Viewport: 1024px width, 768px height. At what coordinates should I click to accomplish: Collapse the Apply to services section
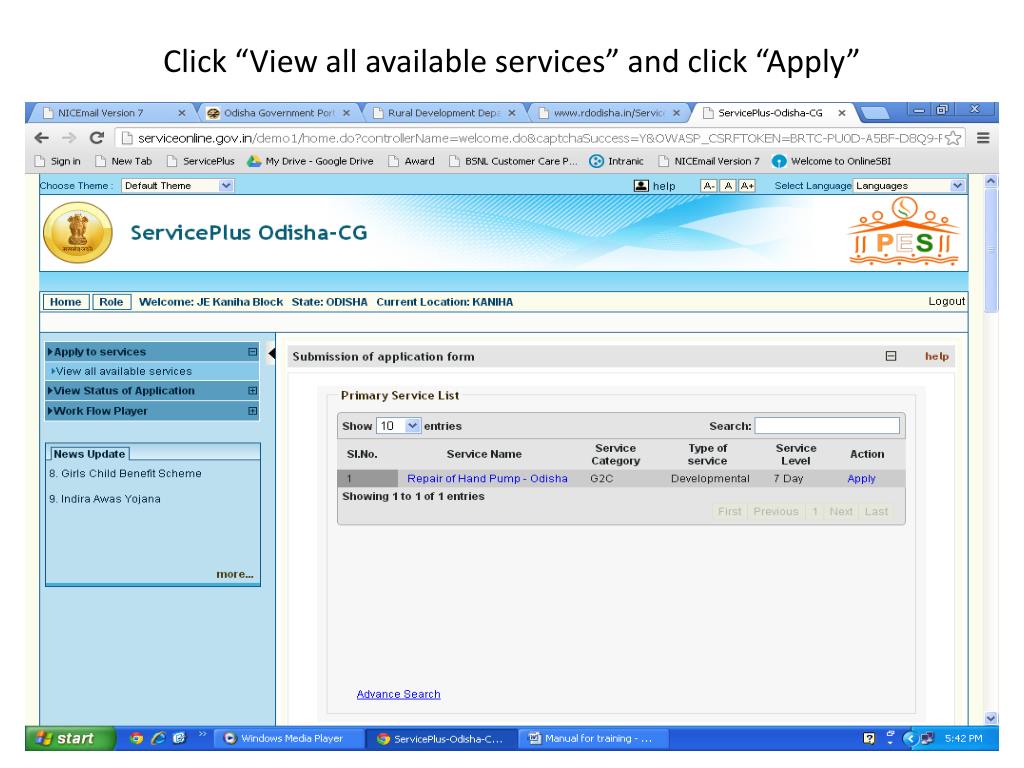[253, 352]
